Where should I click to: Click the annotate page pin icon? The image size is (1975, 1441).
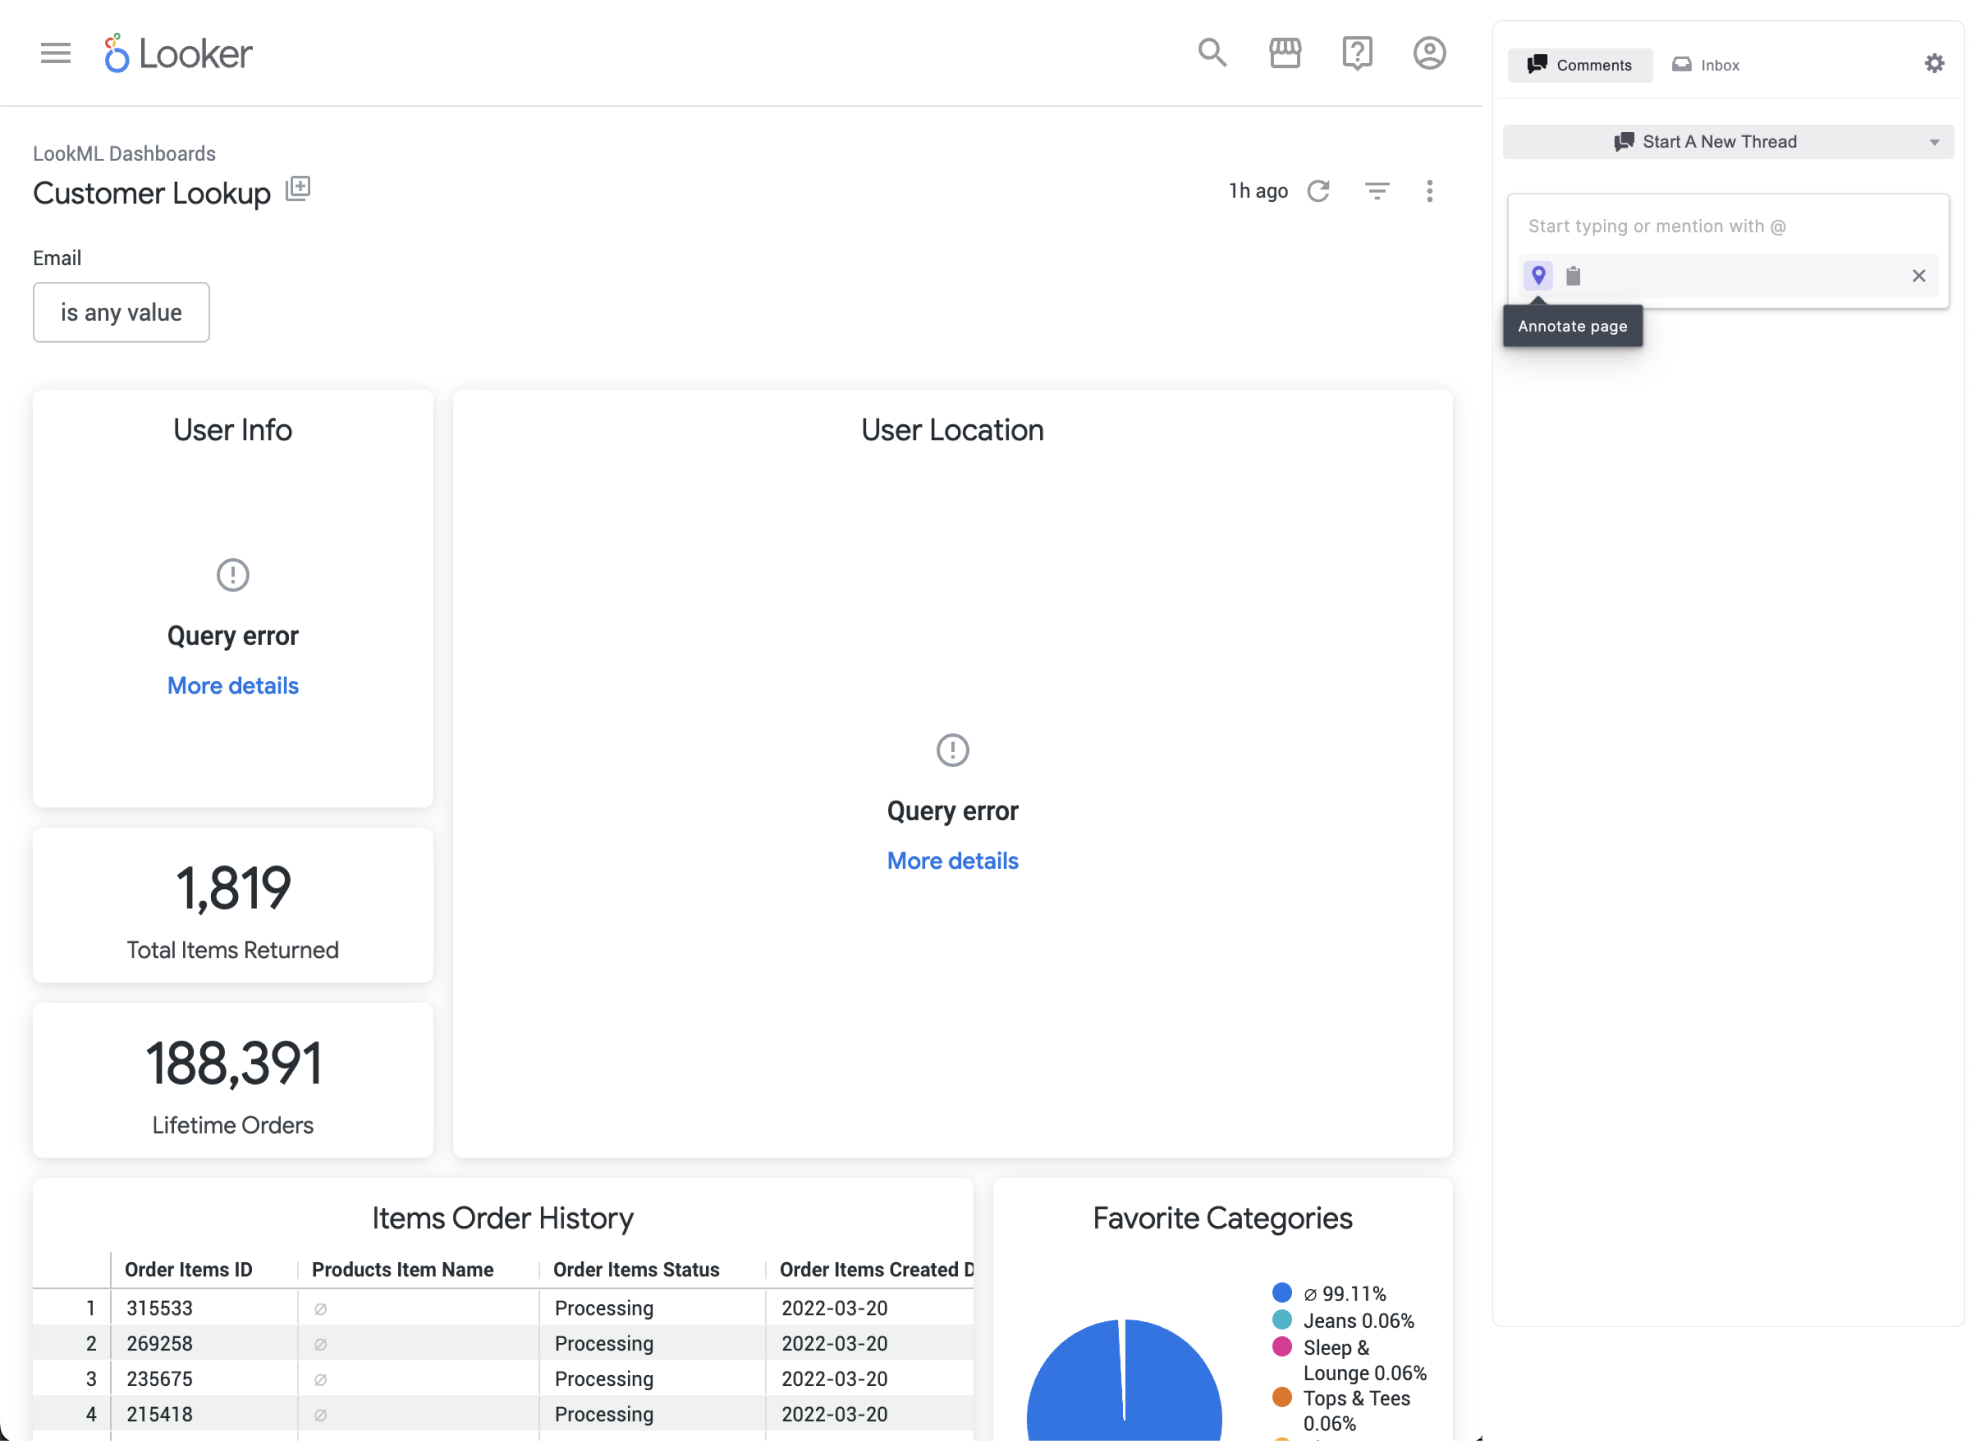click(1538, 274)
